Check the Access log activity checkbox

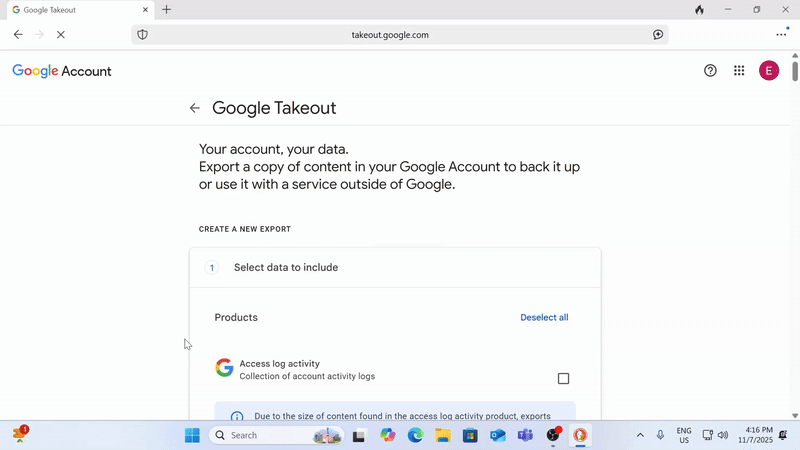(563, 379)
